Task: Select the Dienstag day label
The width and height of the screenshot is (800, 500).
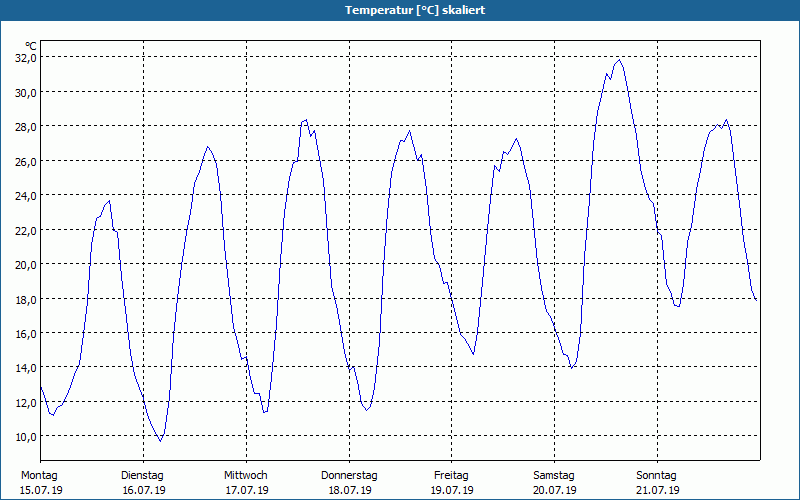Action: click(142, 476)
